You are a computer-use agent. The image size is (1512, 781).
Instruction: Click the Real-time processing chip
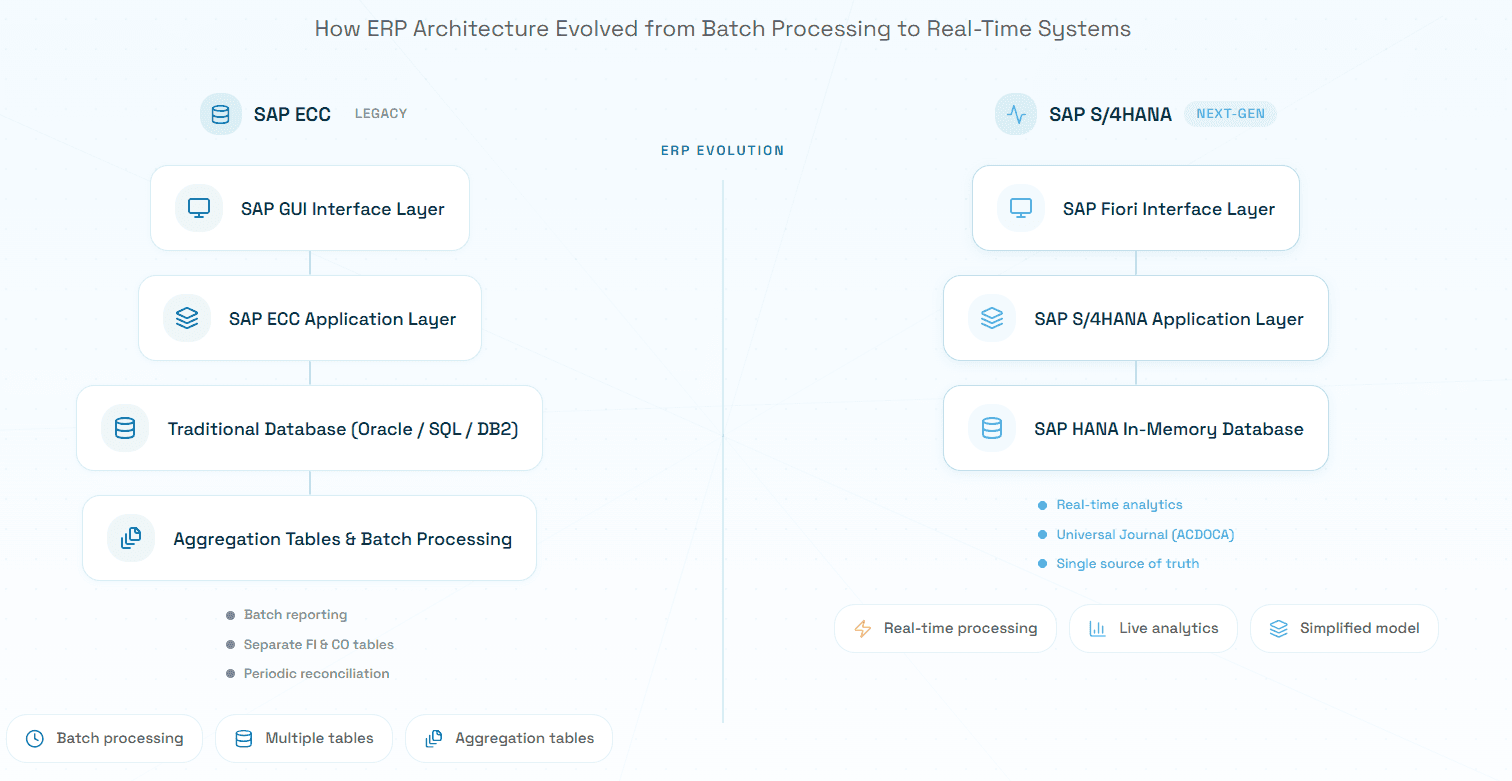click(x=945, y=629)
